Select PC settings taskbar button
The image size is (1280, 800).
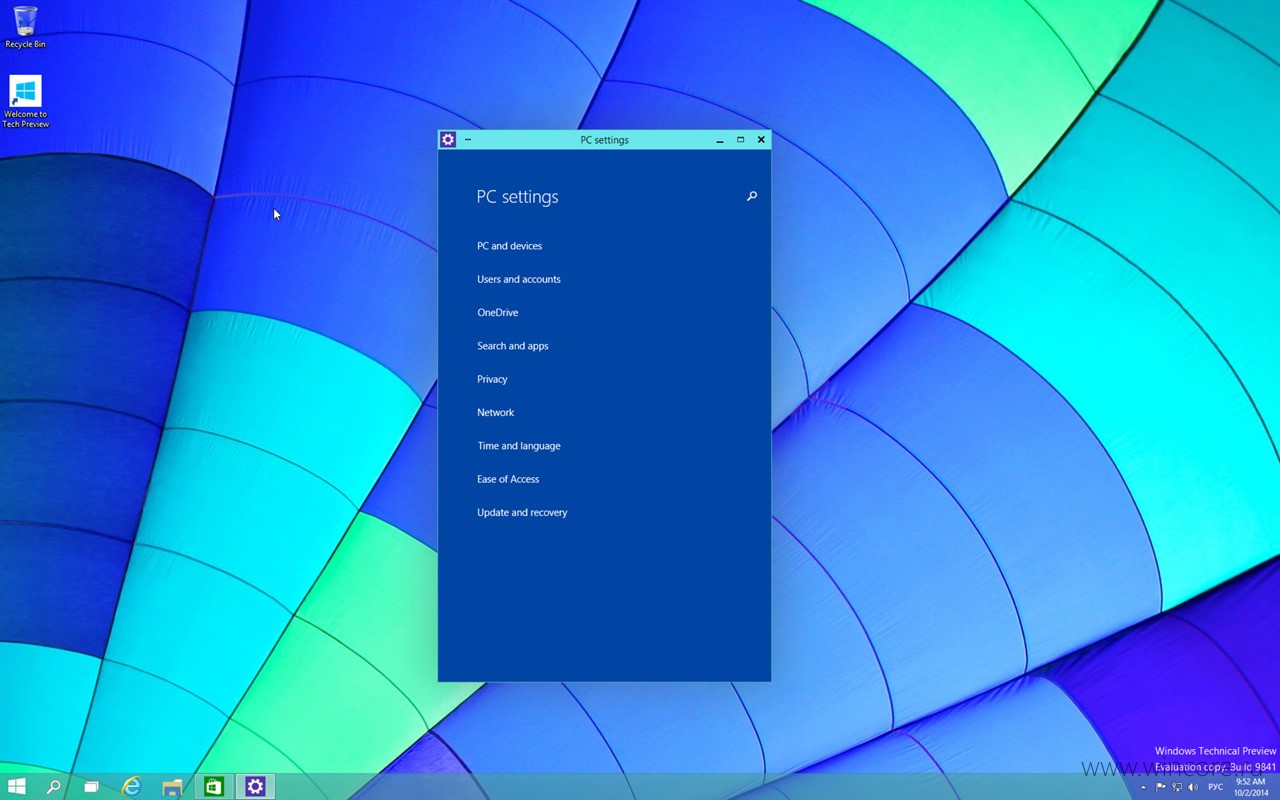click(255, 787)
